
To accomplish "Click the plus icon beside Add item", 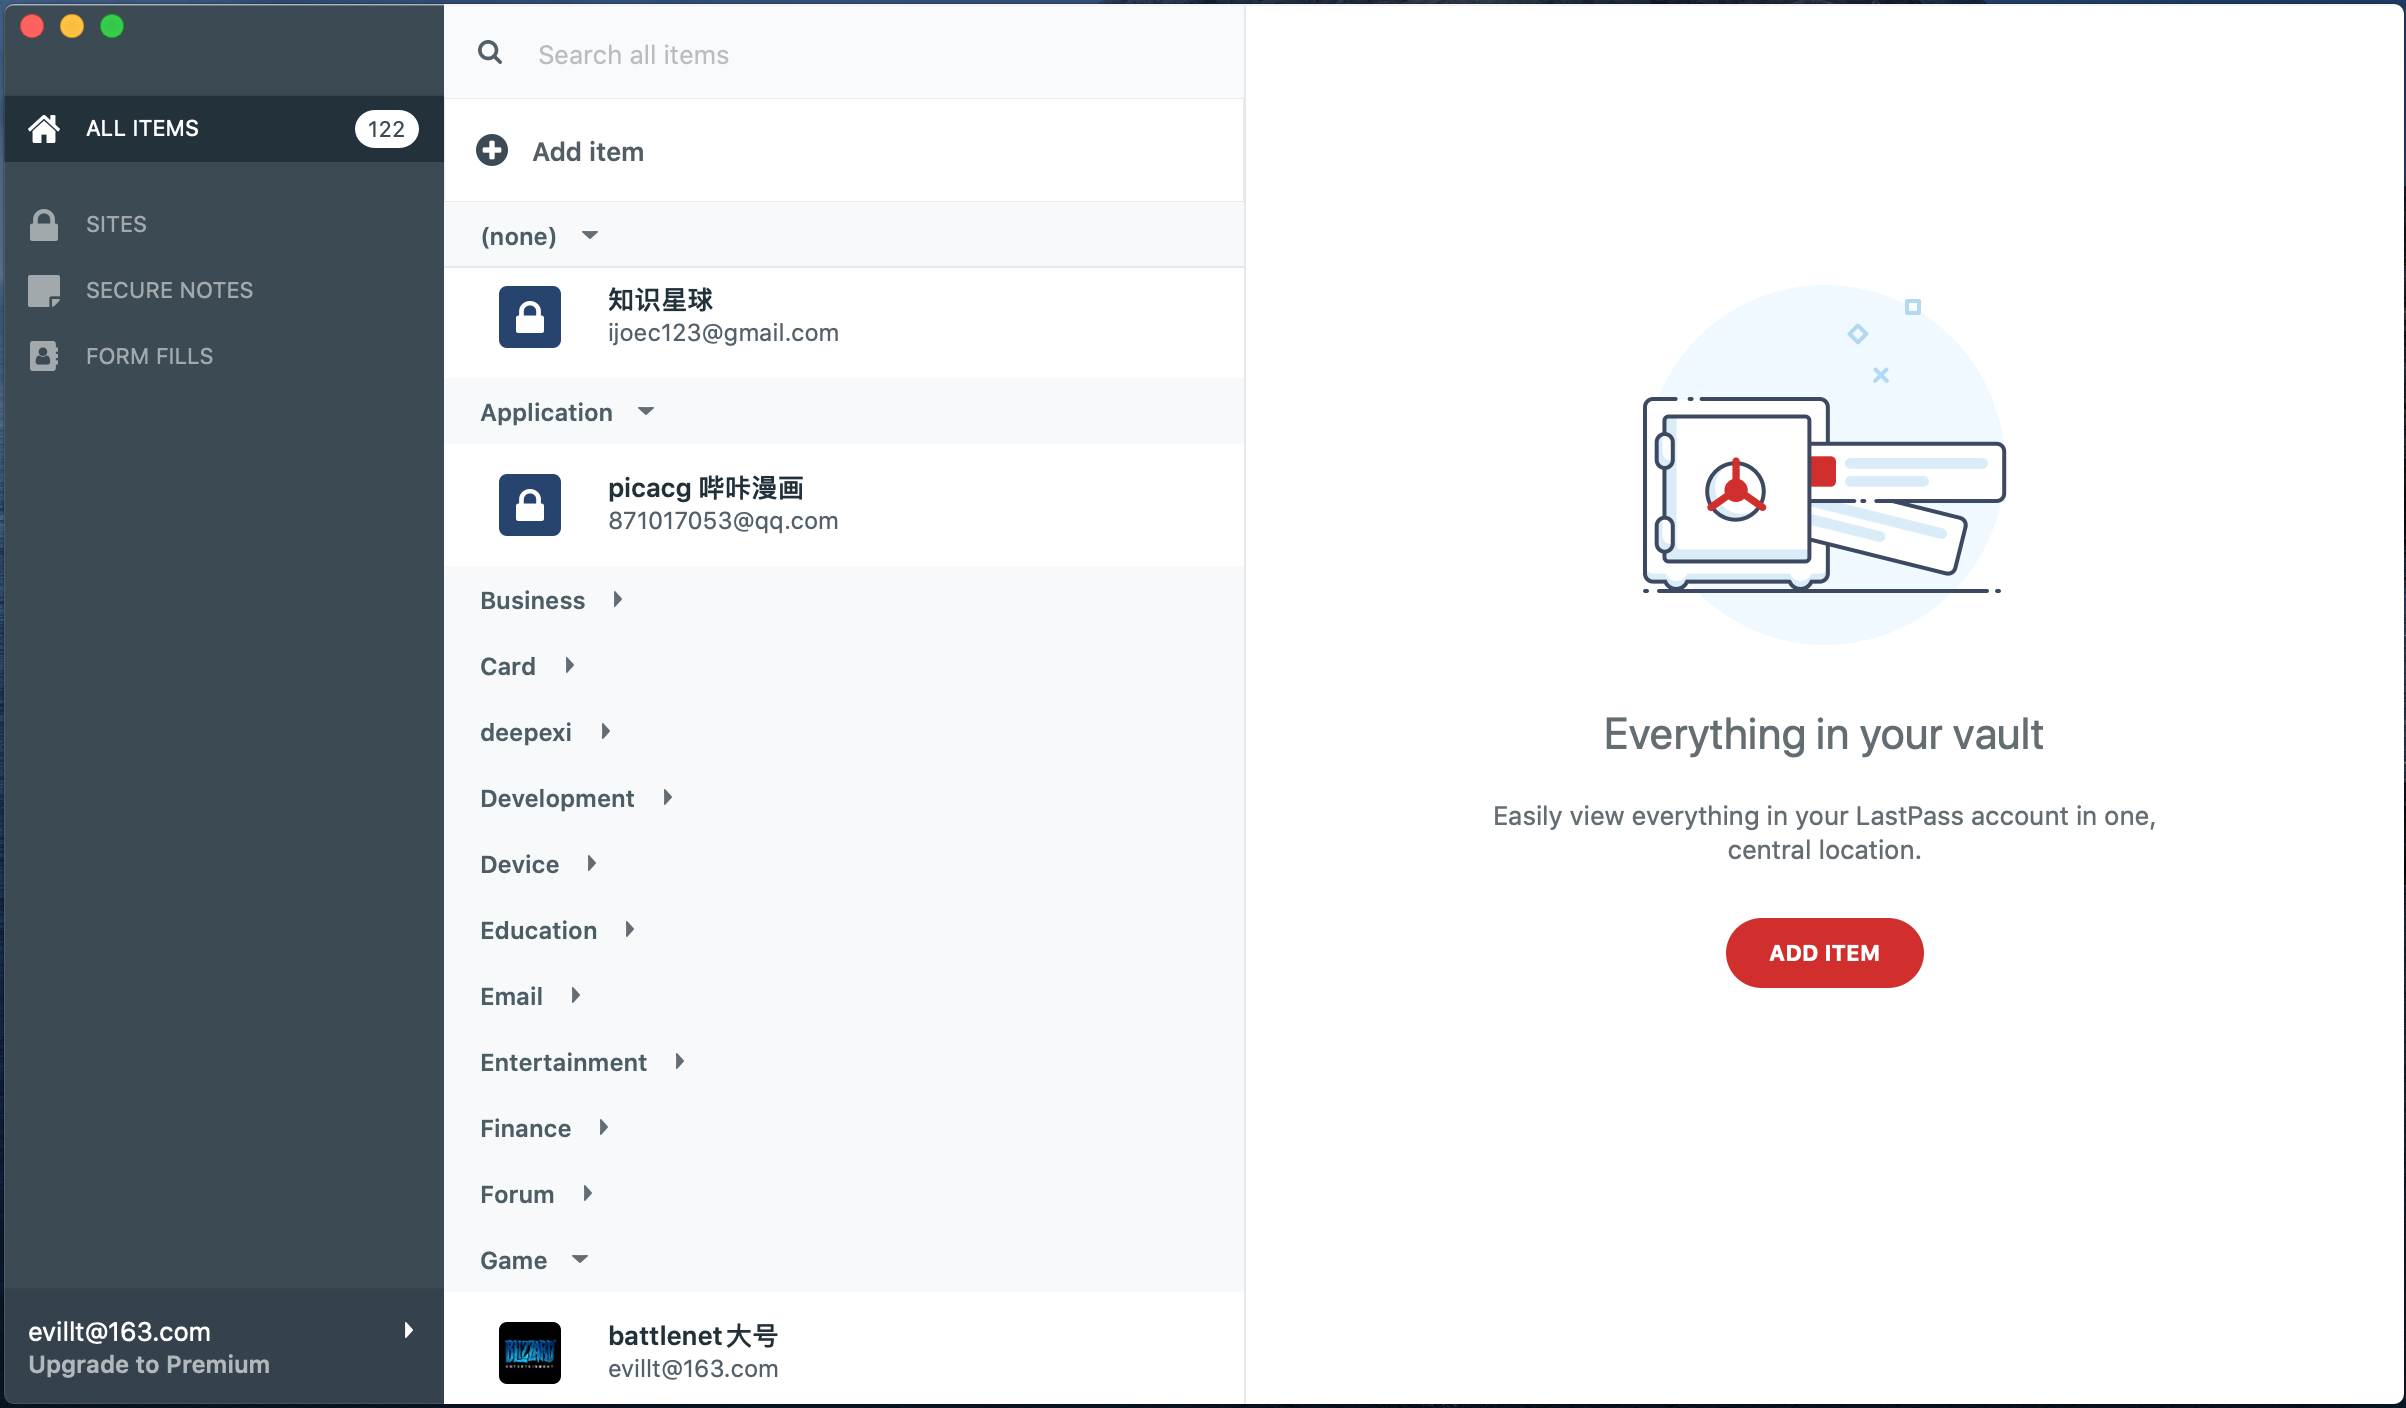I will pyautogui.click(x=491, y=151).
